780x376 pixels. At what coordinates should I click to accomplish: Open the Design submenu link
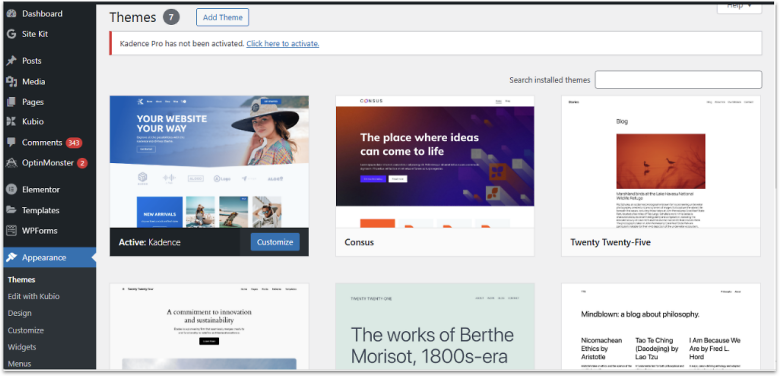coord(19,313)
